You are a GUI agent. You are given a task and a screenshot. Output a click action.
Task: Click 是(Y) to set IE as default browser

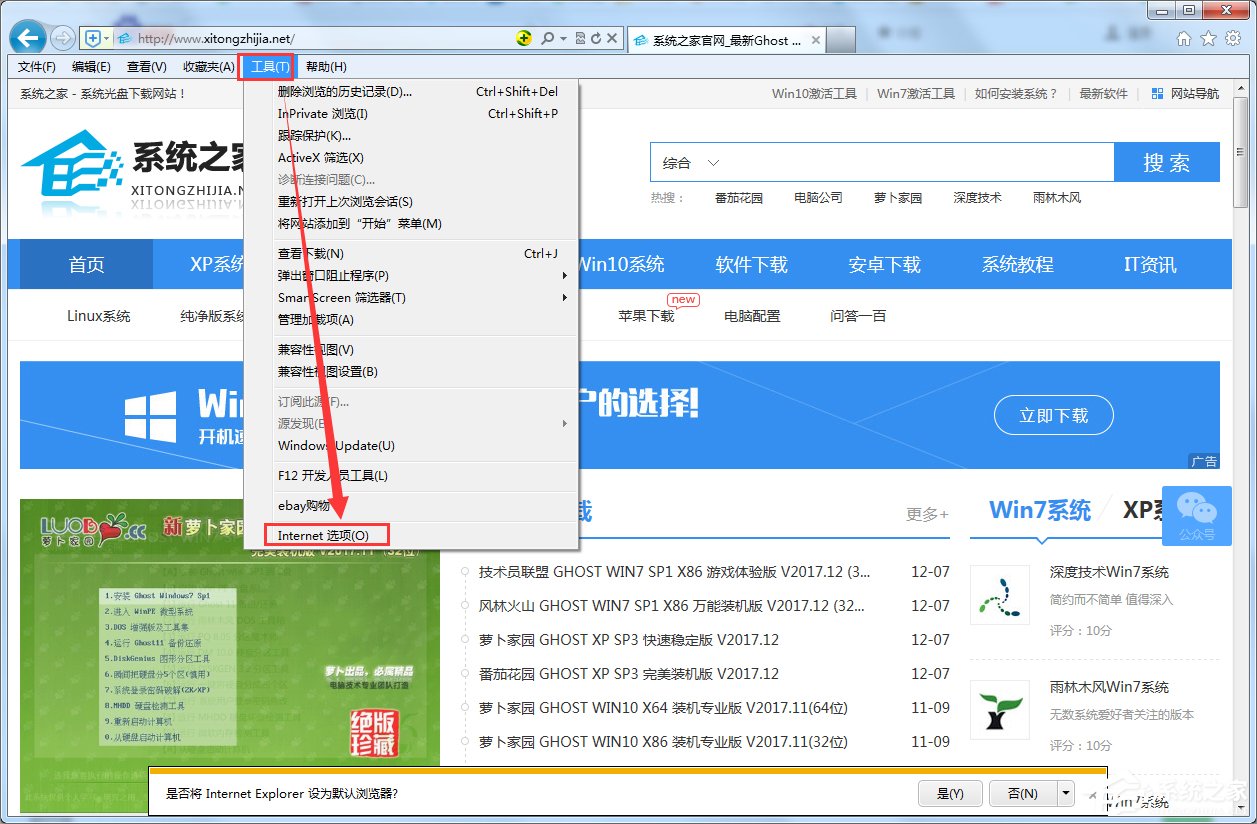949,793
